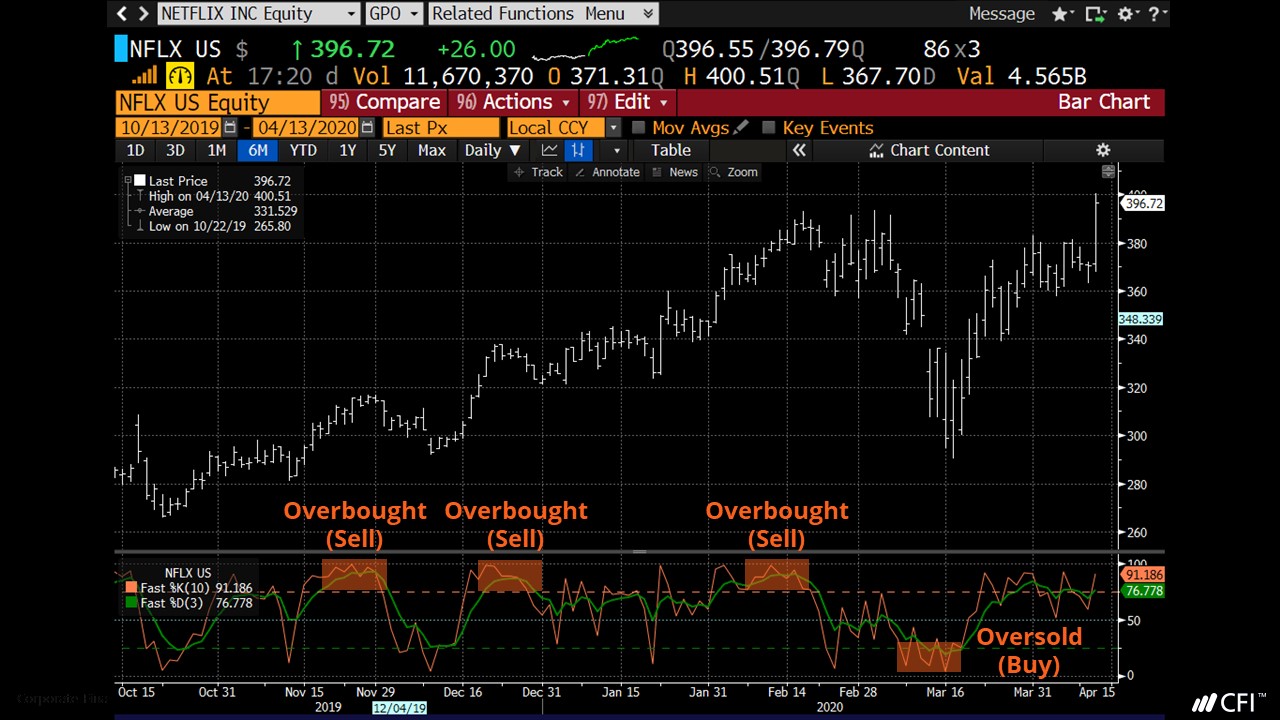Click the 348.339 blue axis label

pyautogui.click(x=1141, y=319)
